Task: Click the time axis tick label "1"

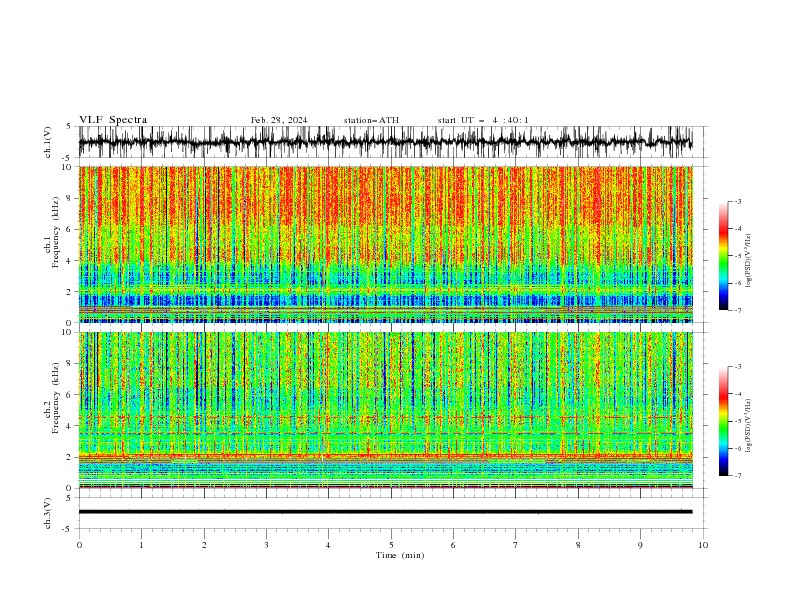Action: 141,545
